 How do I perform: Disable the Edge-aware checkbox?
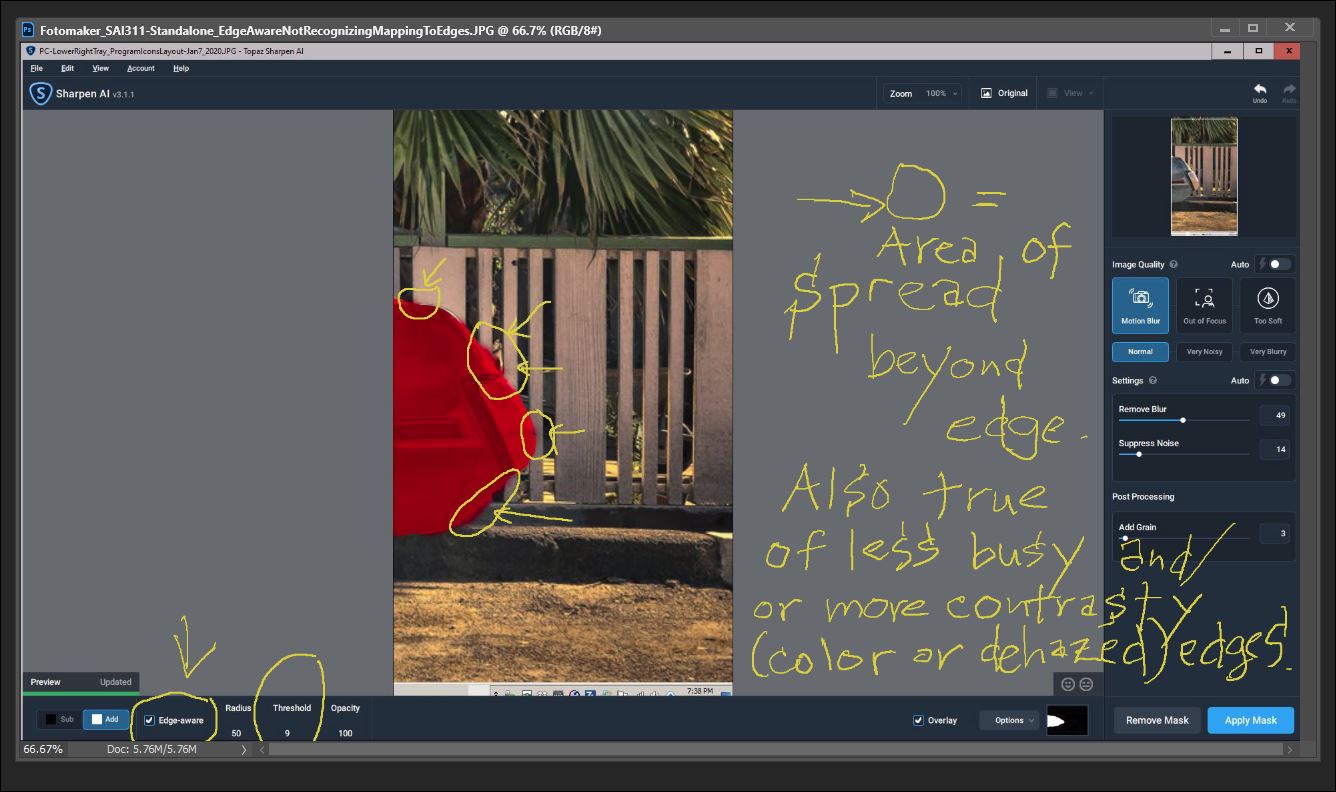(150, 720)
